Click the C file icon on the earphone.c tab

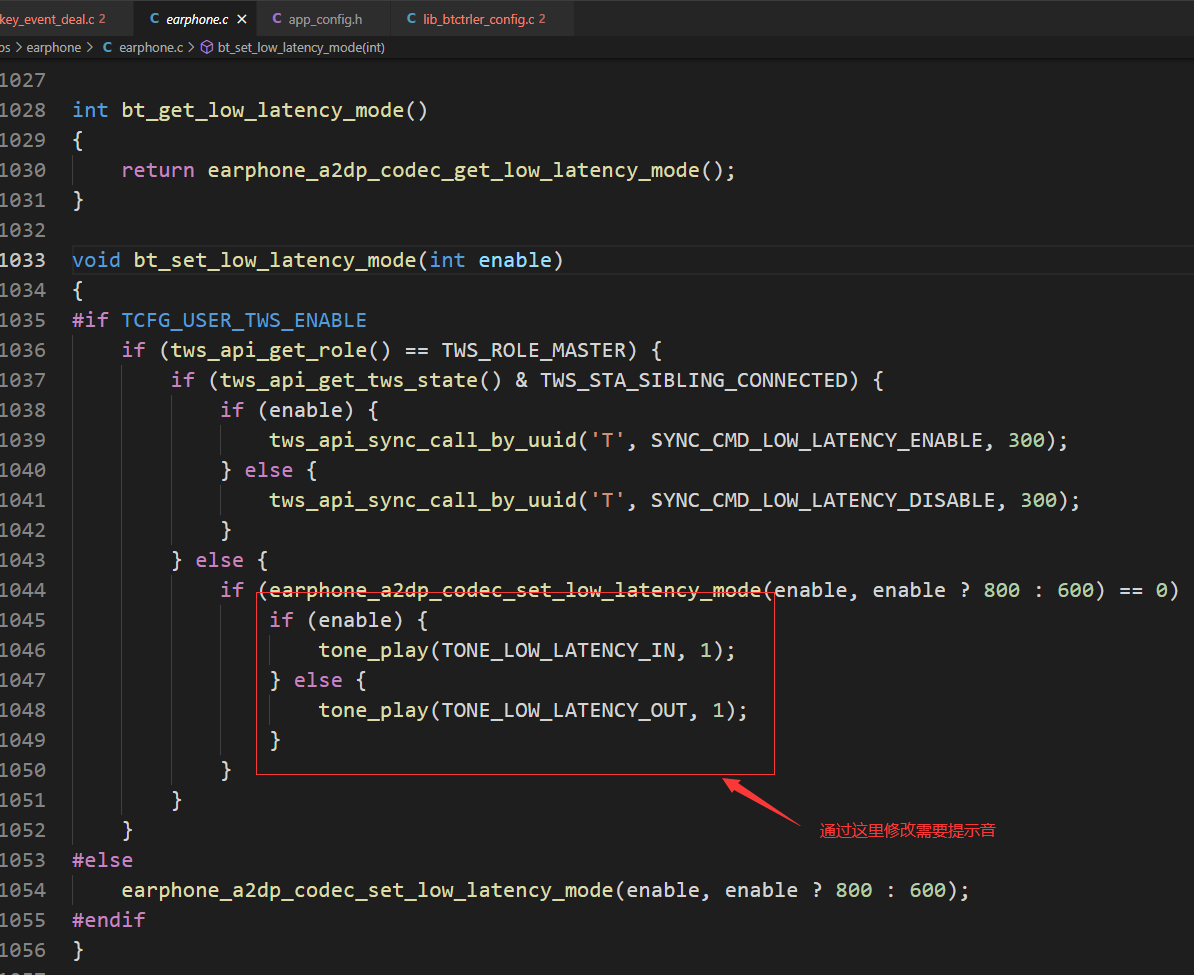155,18
